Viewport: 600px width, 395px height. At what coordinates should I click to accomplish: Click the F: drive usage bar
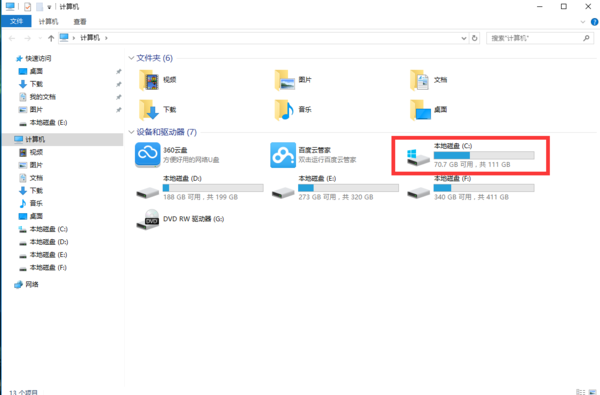point(484,188)
